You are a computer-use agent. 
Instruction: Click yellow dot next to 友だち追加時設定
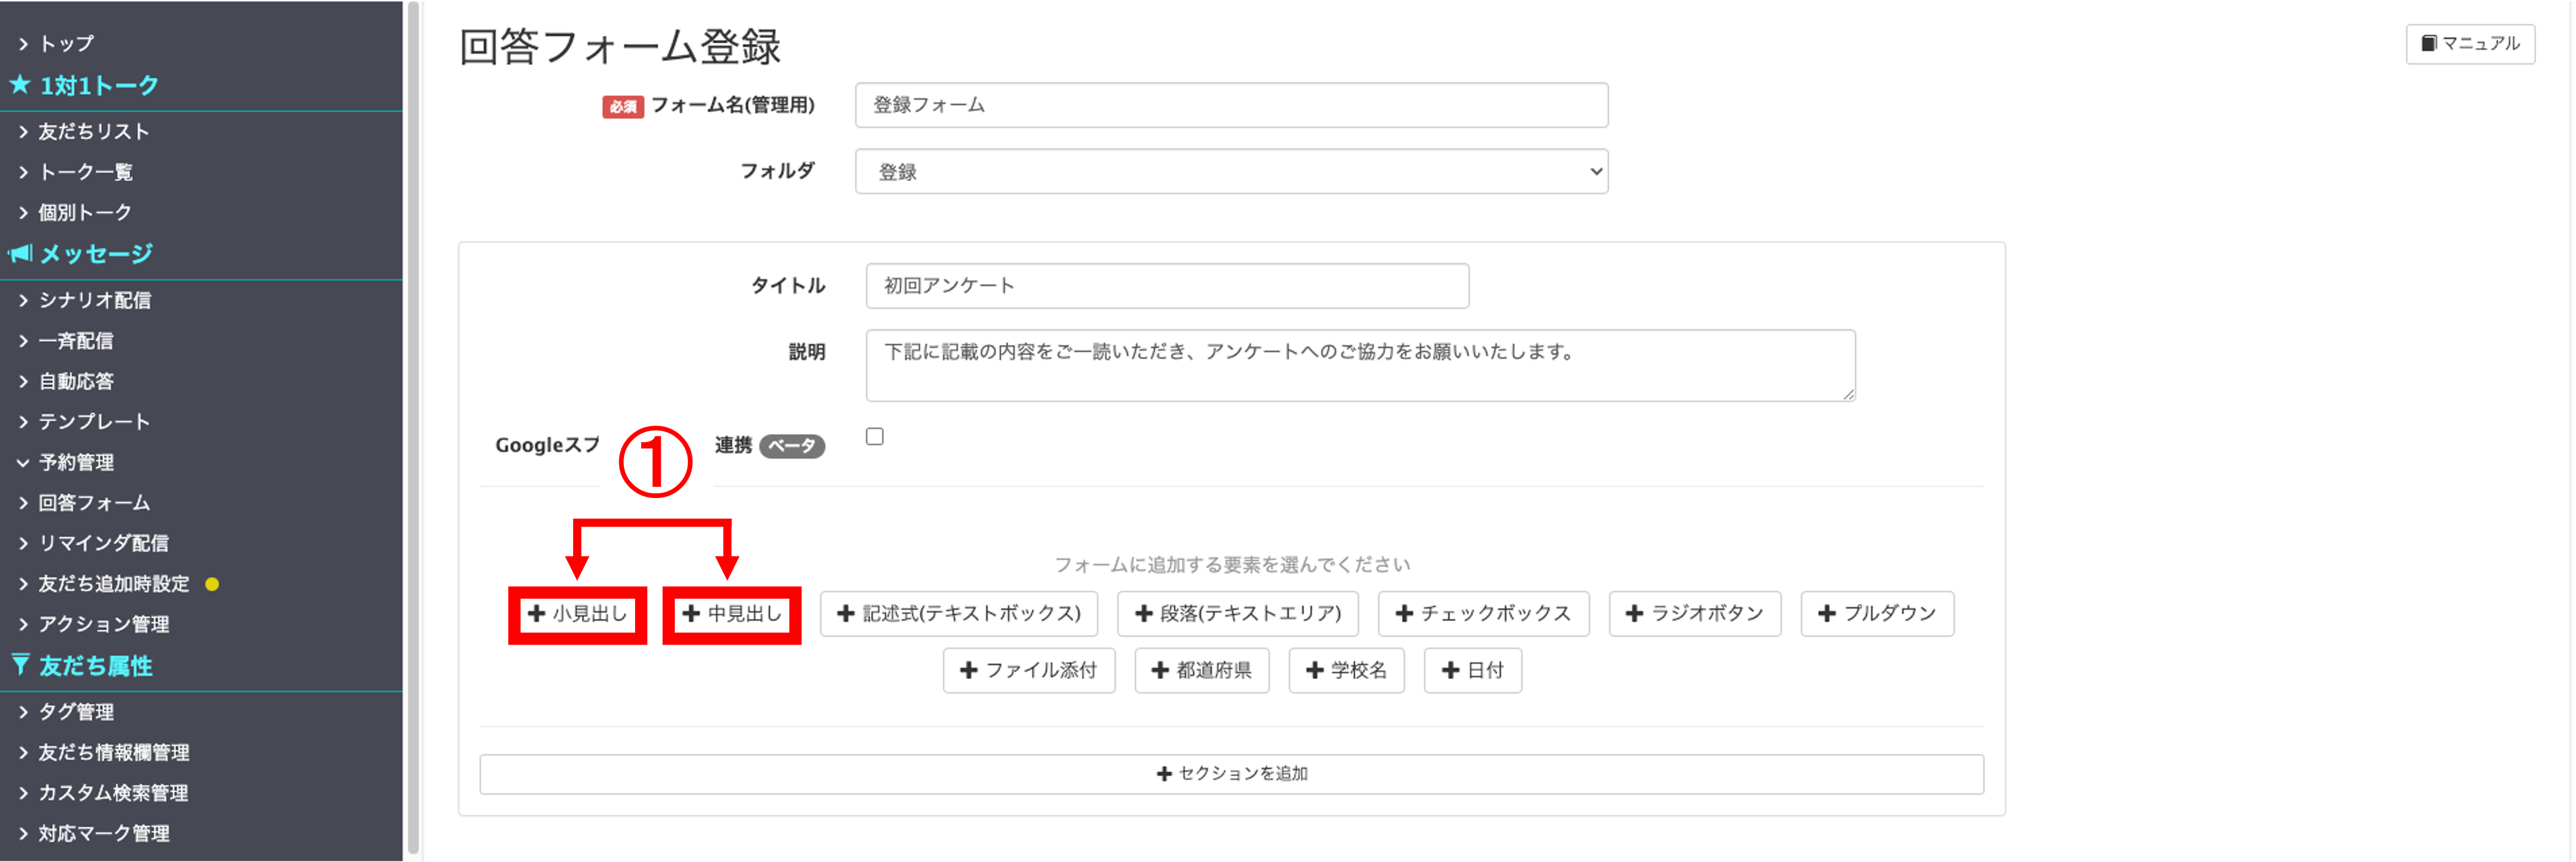click(x=212, y=584)
